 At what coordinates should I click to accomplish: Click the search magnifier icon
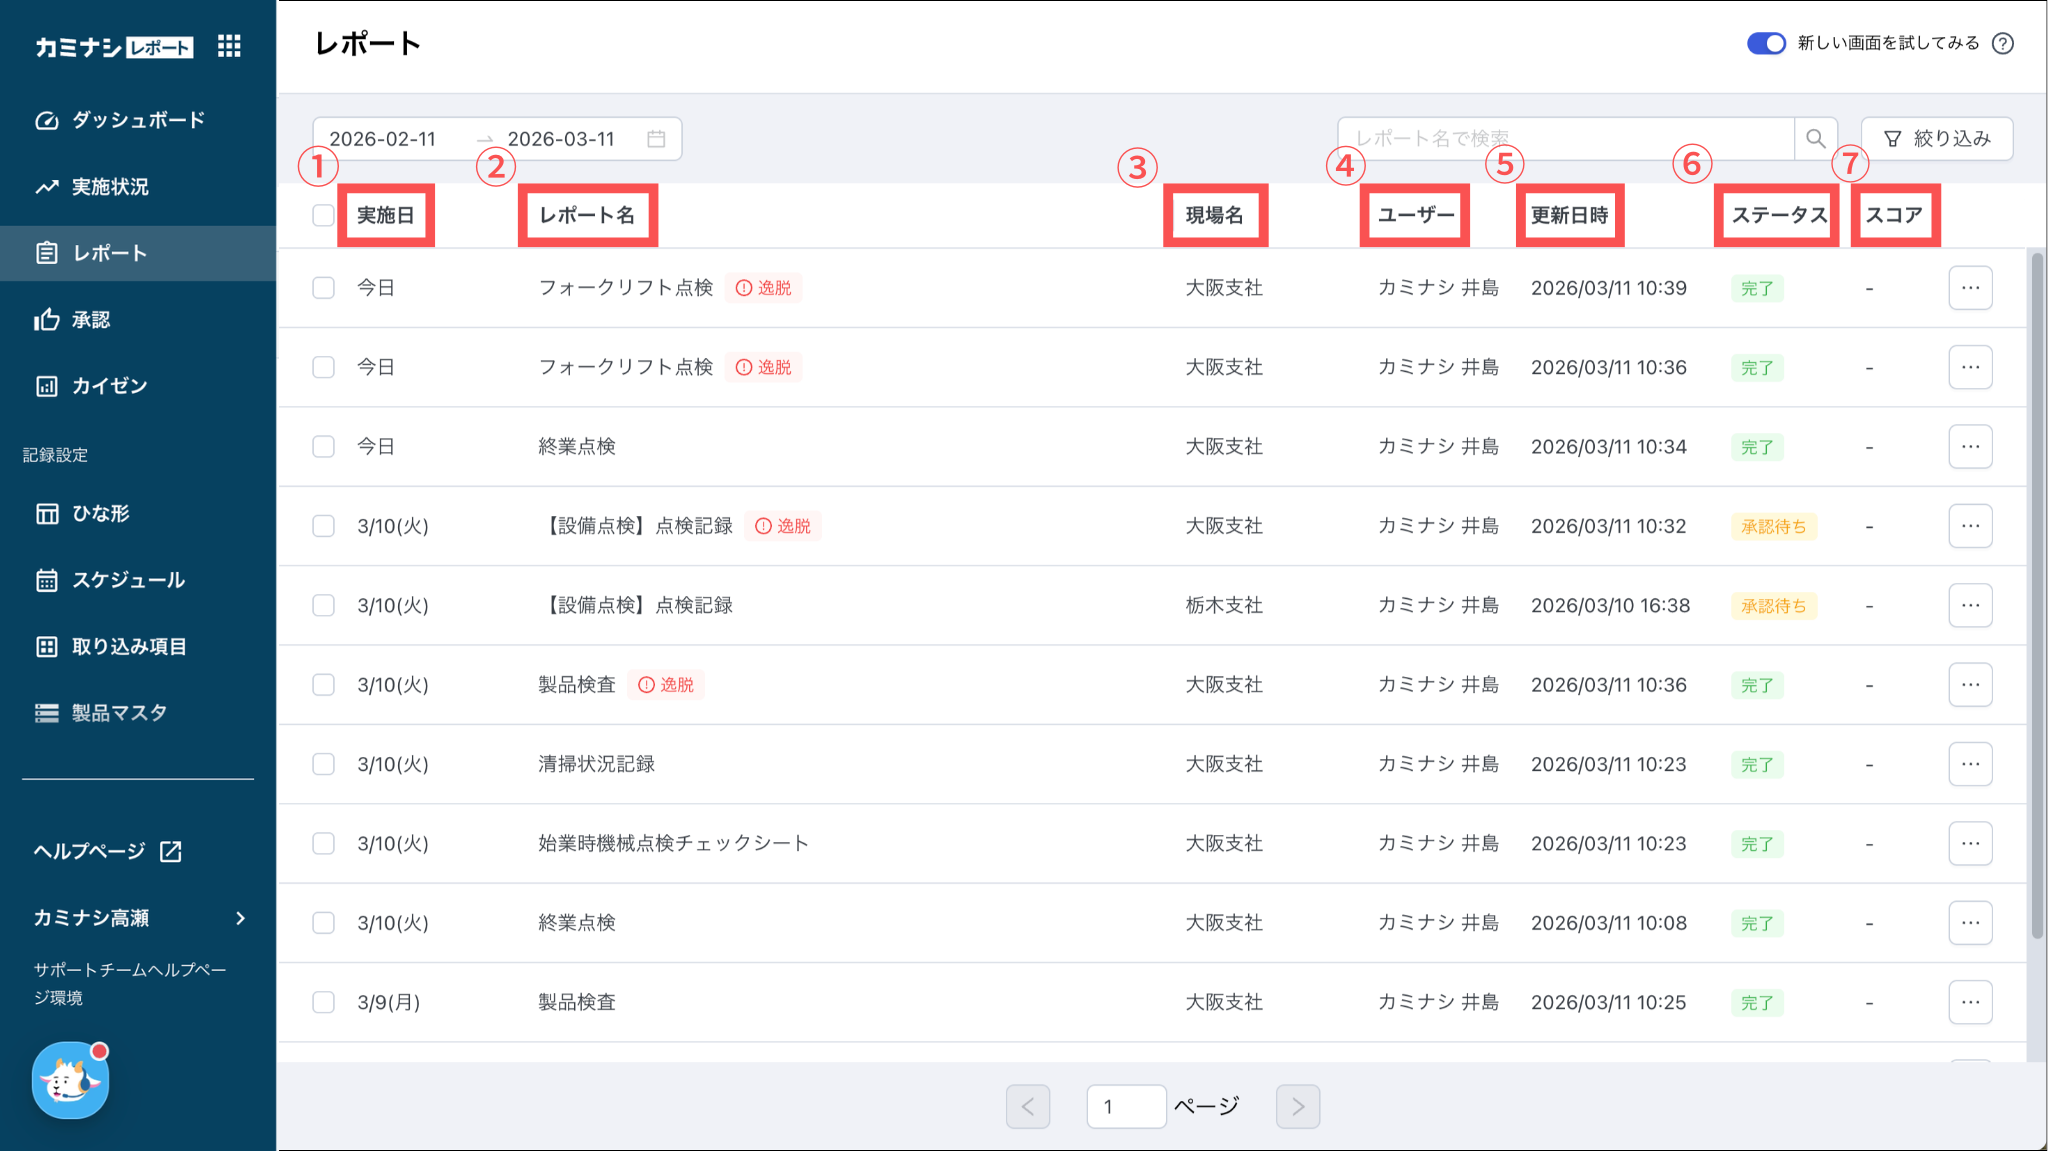[1816, 139]
